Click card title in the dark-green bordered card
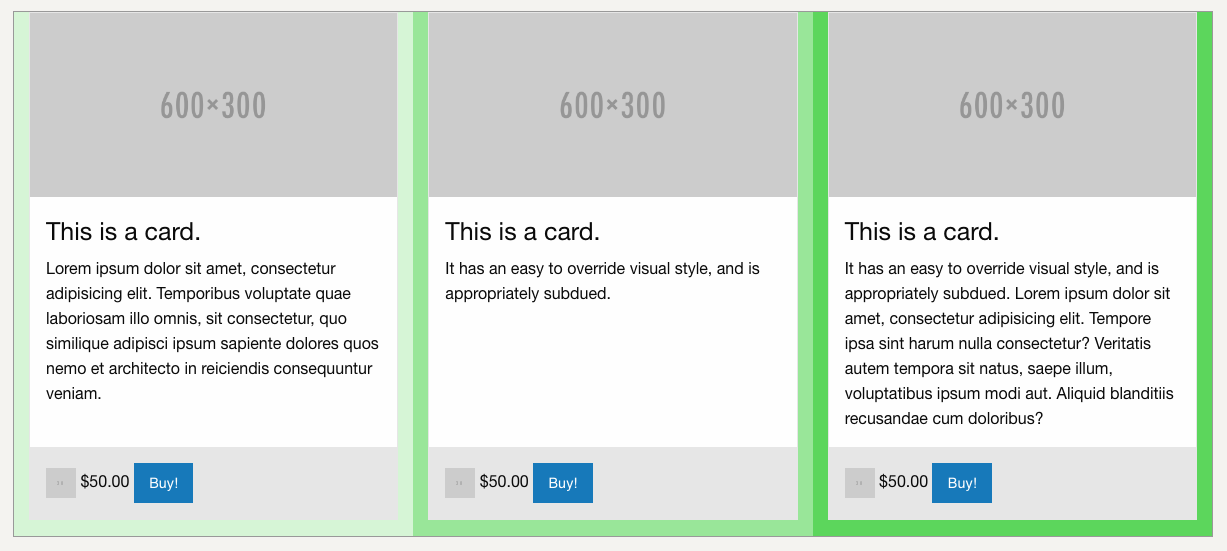 point(922,232)
